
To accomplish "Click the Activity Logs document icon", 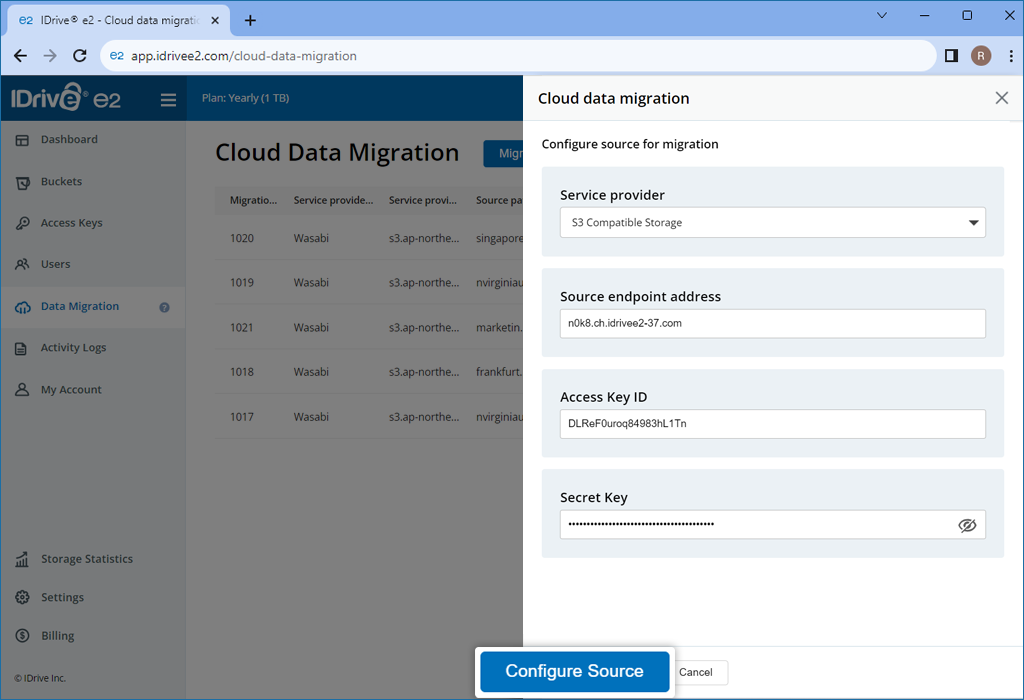I will [22, 349].
